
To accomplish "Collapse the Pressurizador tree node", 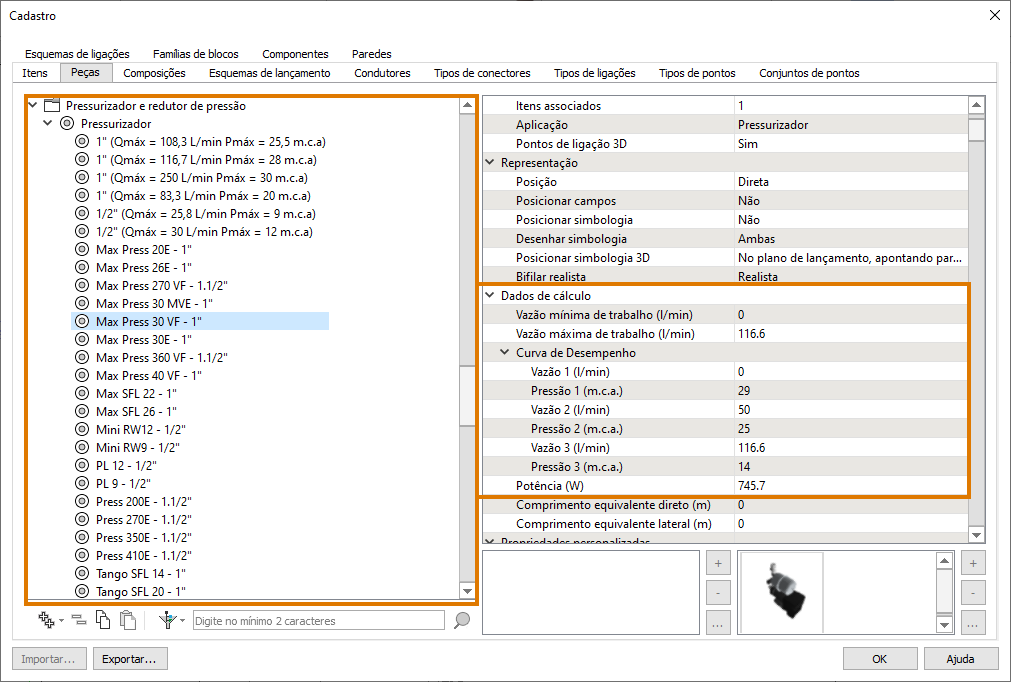I will [x=48, y=123].
